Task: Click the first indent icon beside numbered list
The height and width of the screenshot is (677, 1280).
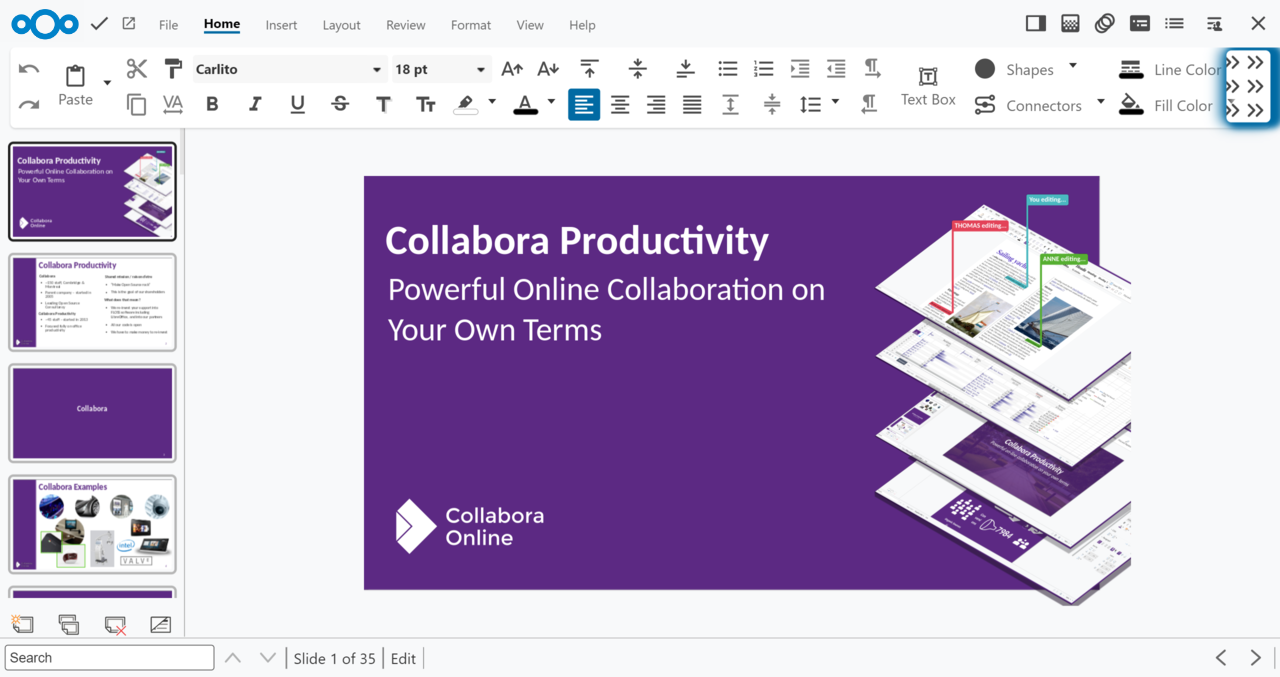Action: [x=800, y=69]
